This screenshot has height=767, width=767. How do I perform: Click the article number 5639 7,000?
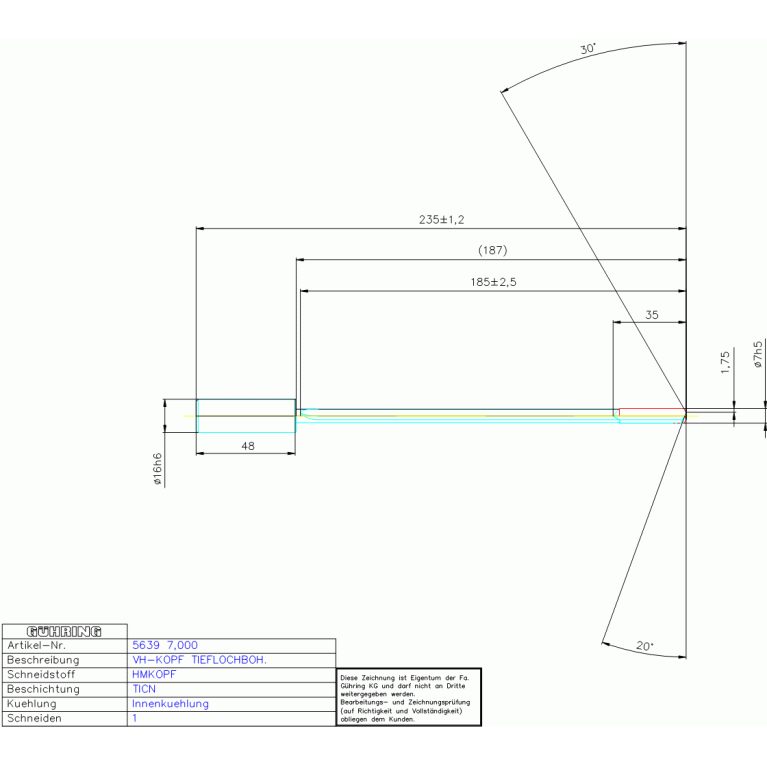point(165,645)
